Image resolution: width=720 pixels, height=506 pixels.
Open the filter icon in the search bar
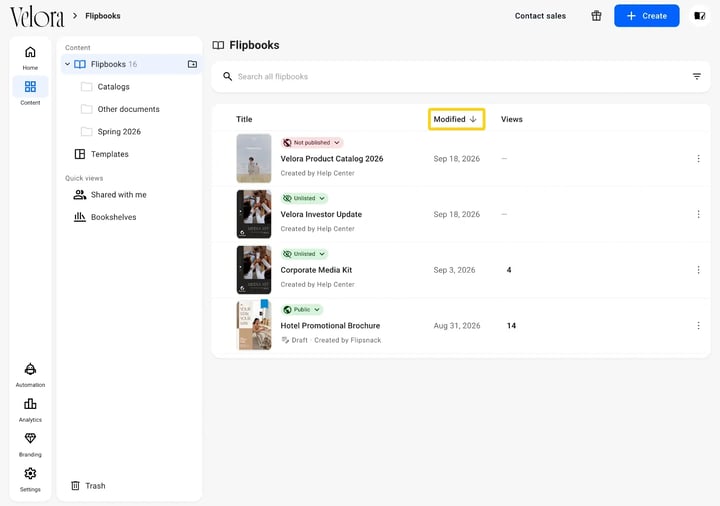point(697,76)
